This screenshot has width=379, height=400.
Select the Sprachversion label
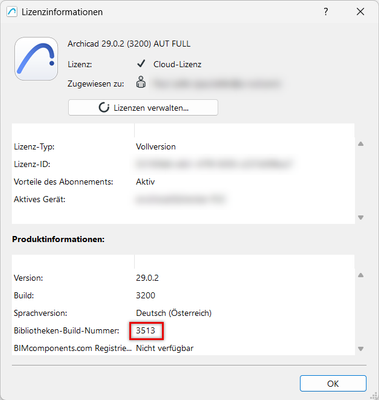click(x=40, y=313)
